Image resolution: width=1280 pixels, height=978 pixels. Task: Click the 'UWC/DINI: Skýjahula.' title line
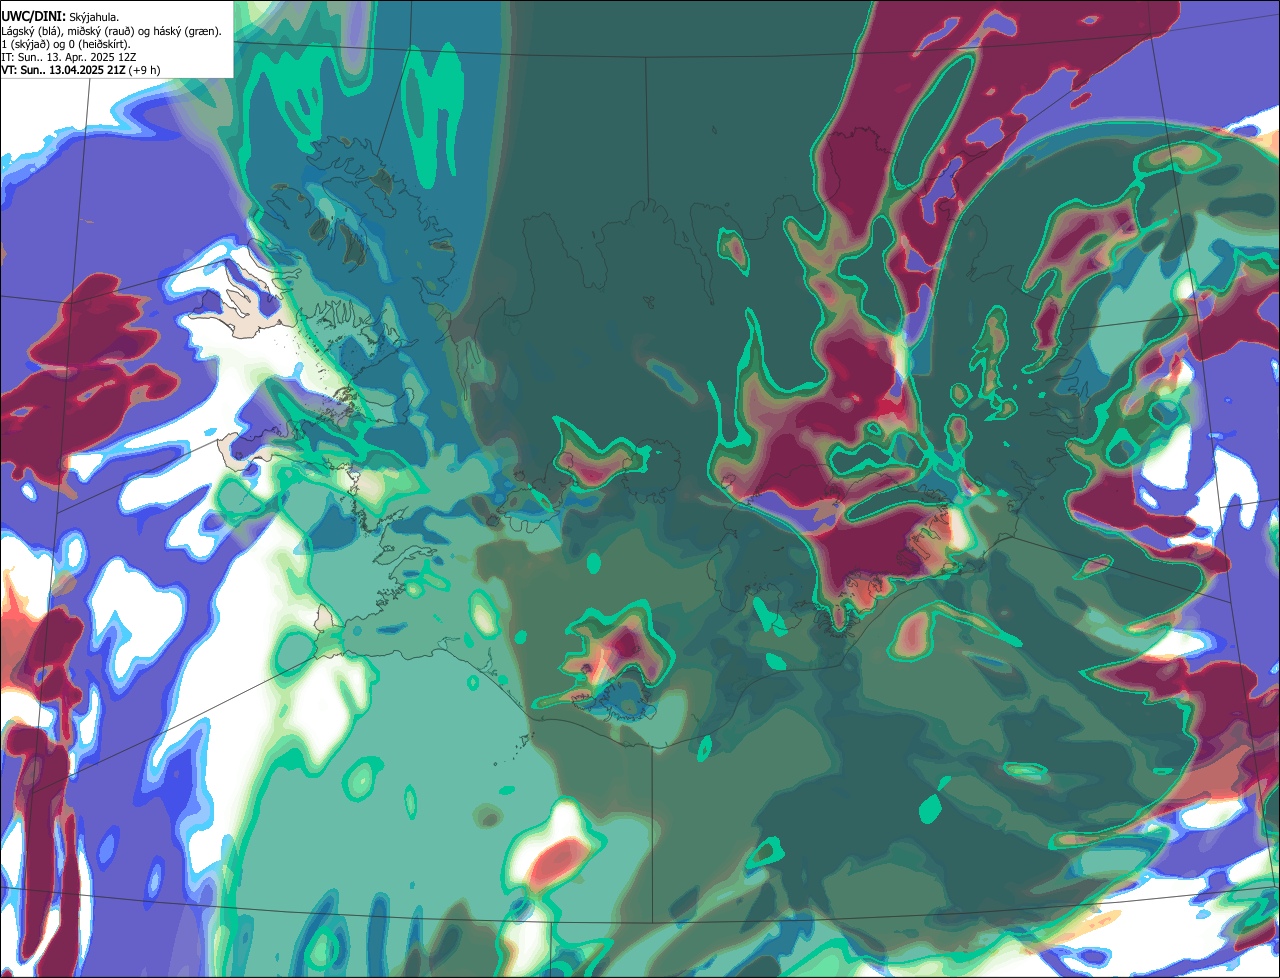pos(60,17)
